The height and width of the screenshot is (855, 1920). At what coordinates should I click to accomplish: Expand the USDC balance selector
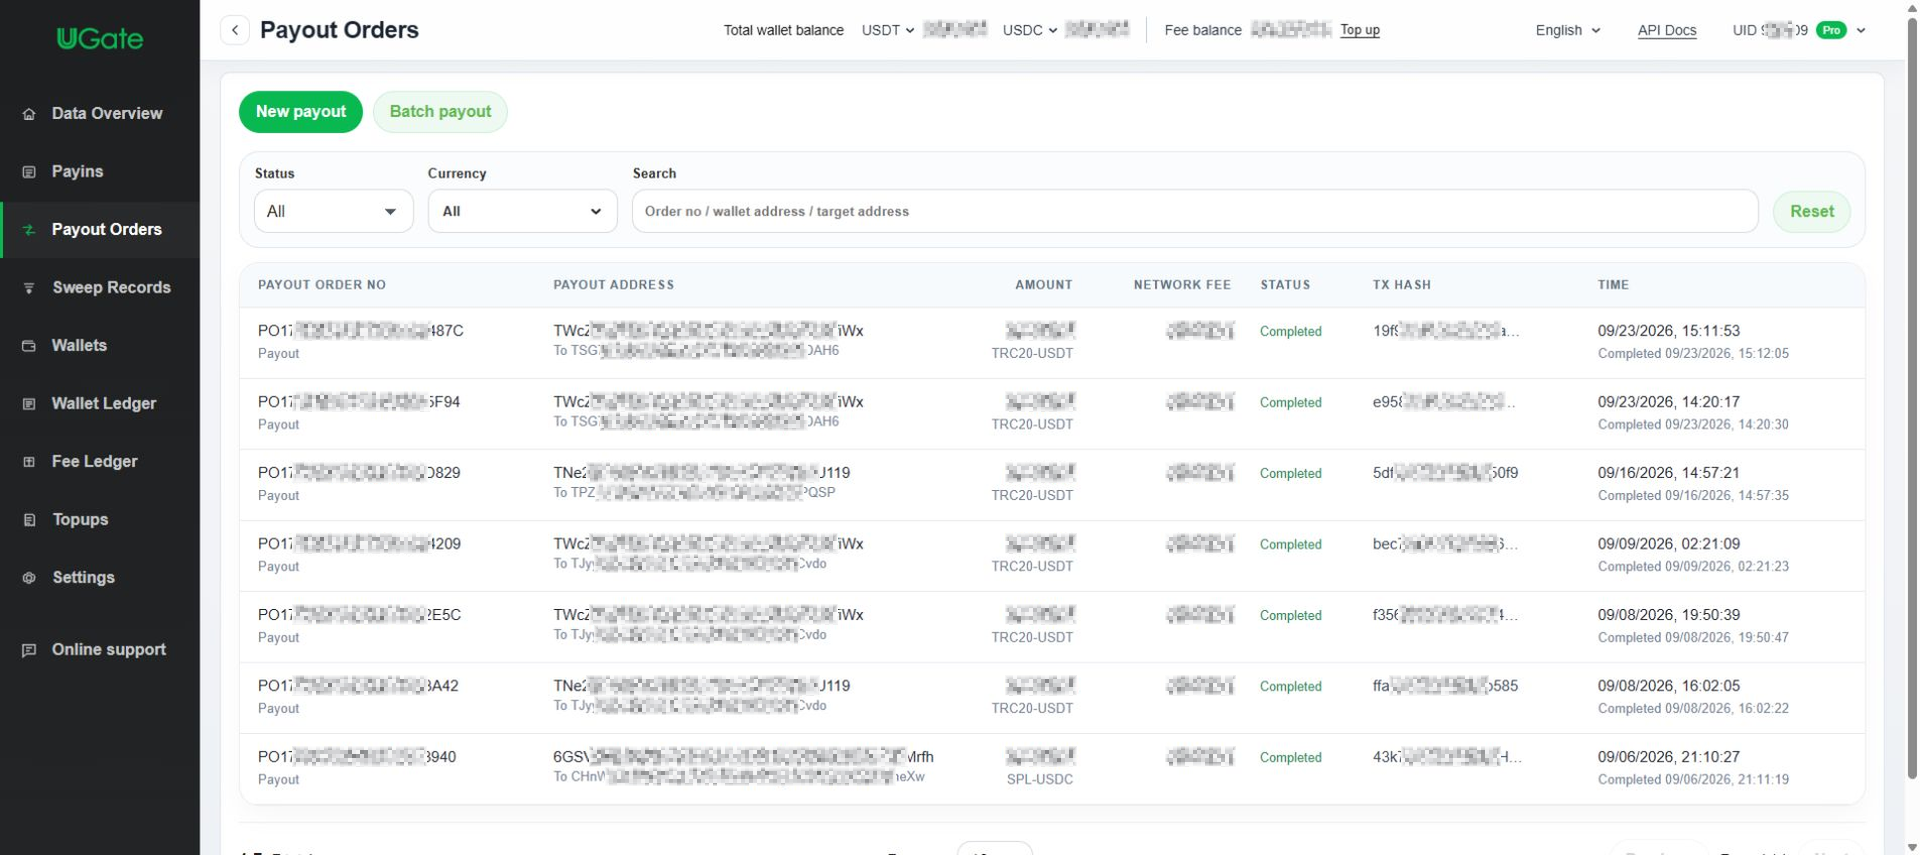pos(1030,30)
